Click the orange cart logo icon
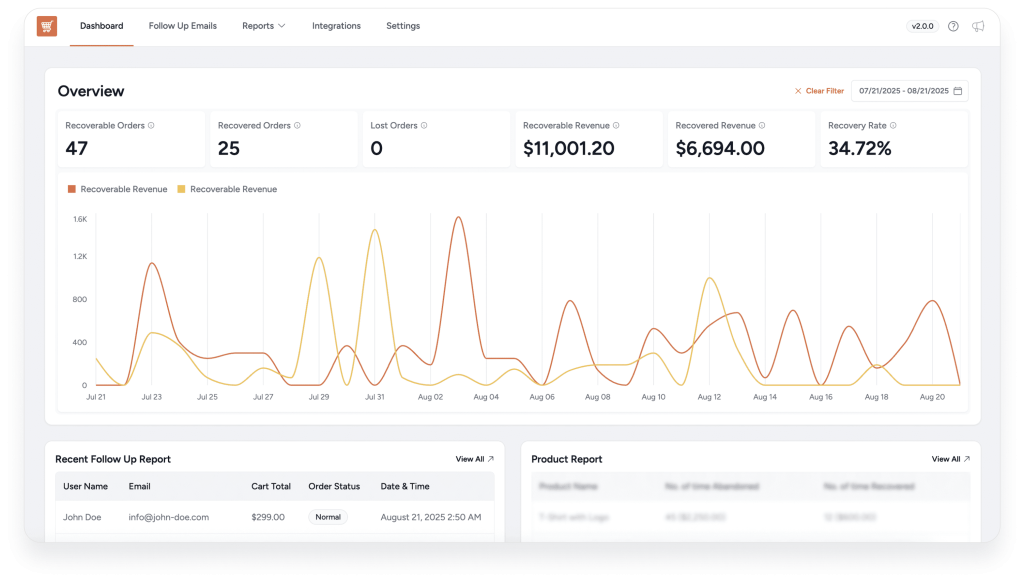 [x=47, y=26]
